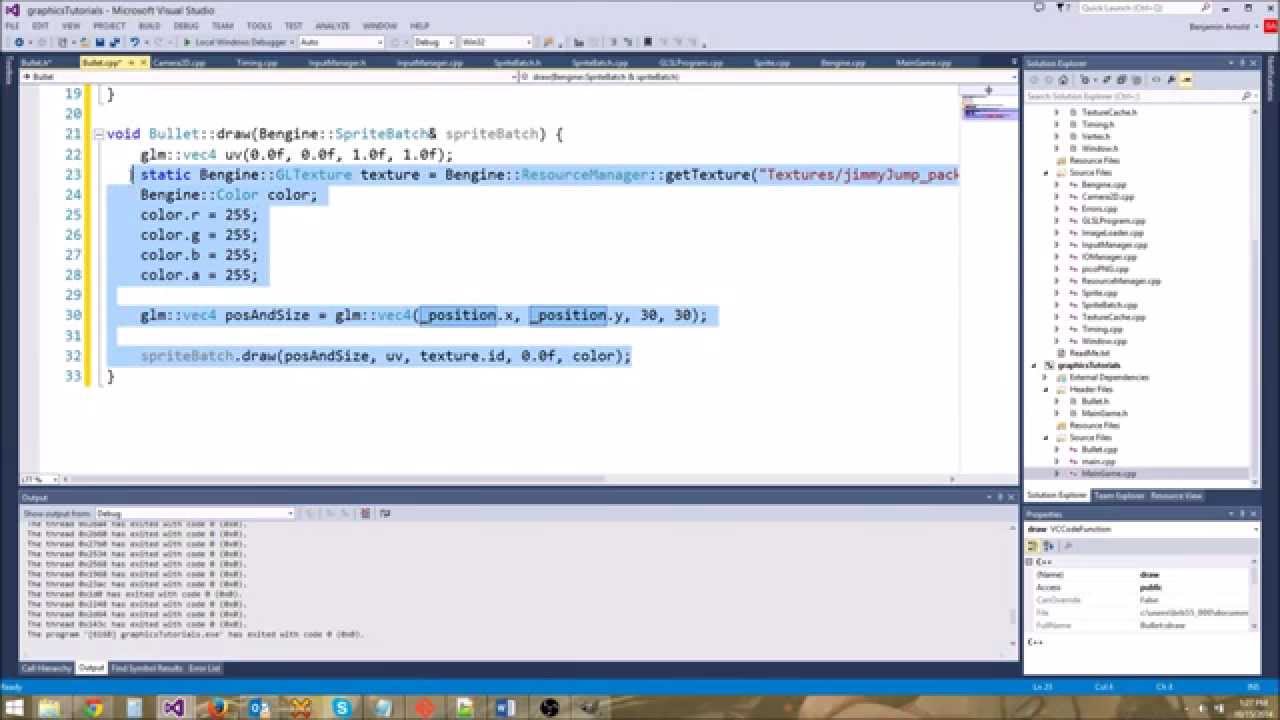Image resolution: width=1280 pixels, height=720 pixels.
Task: Open Skype from the taskbar
Action: pos(343,707)
